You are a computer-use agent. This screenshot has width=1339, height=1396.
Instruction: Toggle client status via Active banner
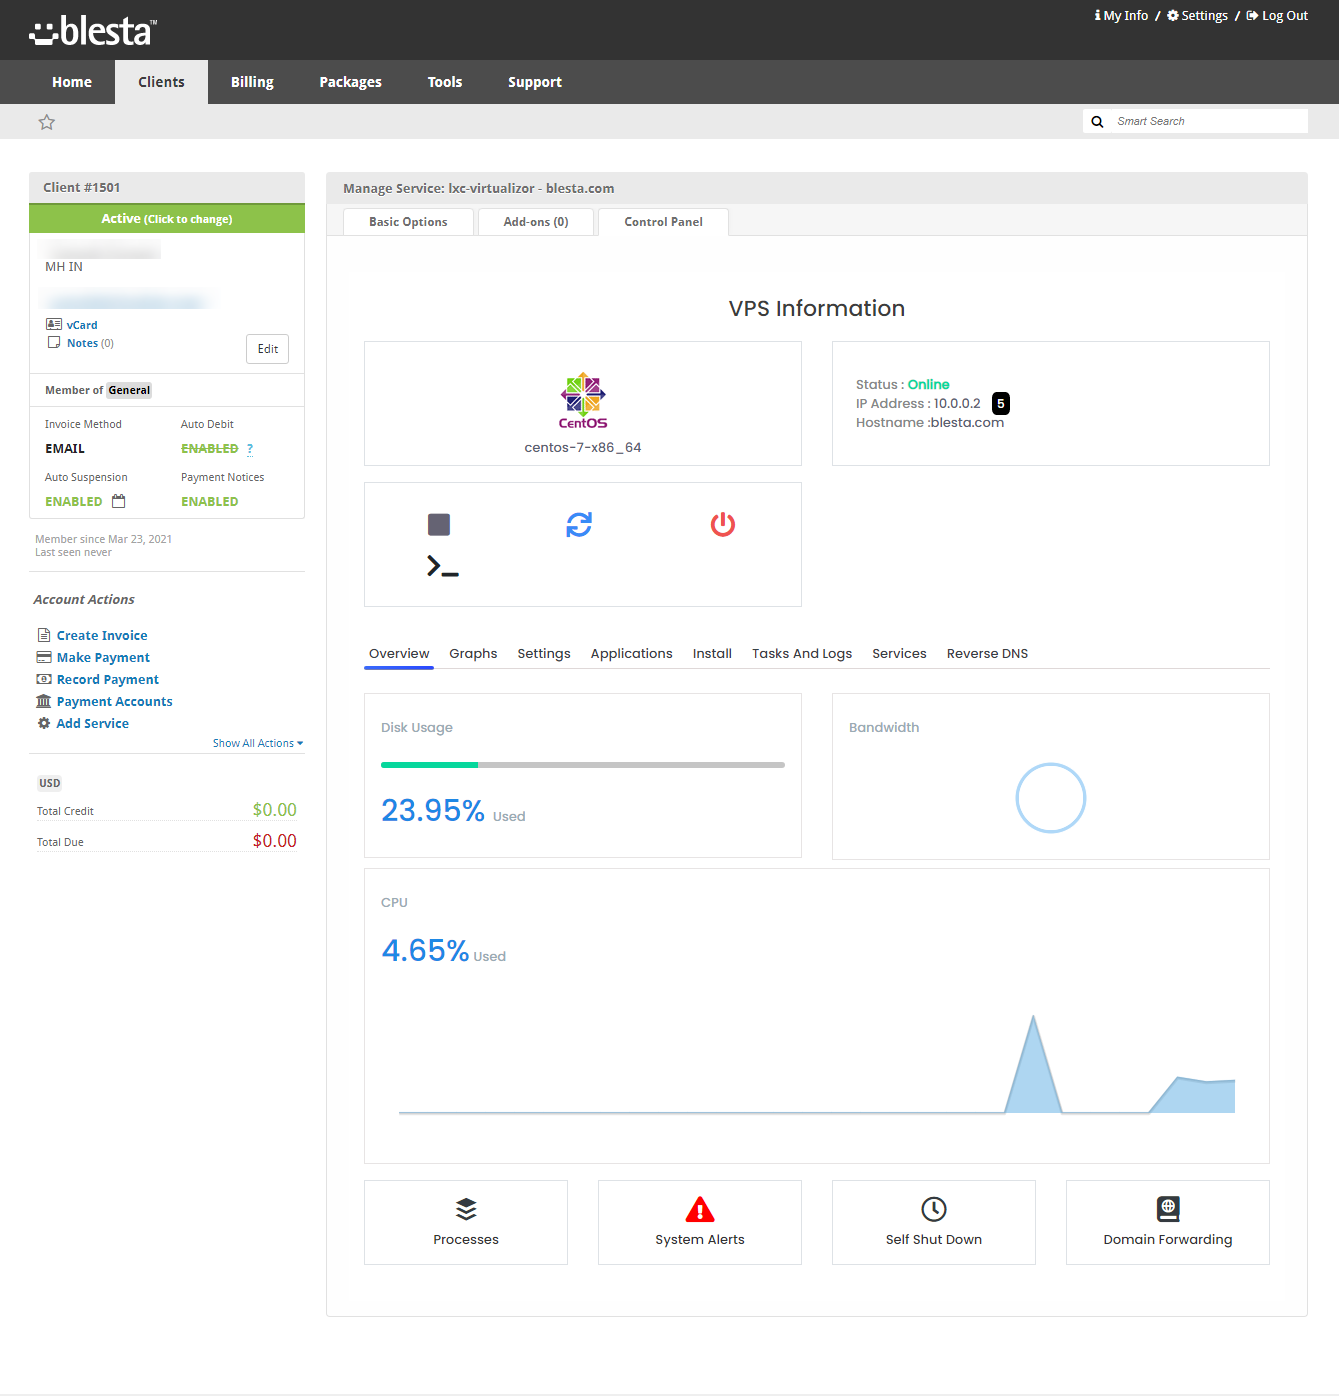(x=167, y=218)
